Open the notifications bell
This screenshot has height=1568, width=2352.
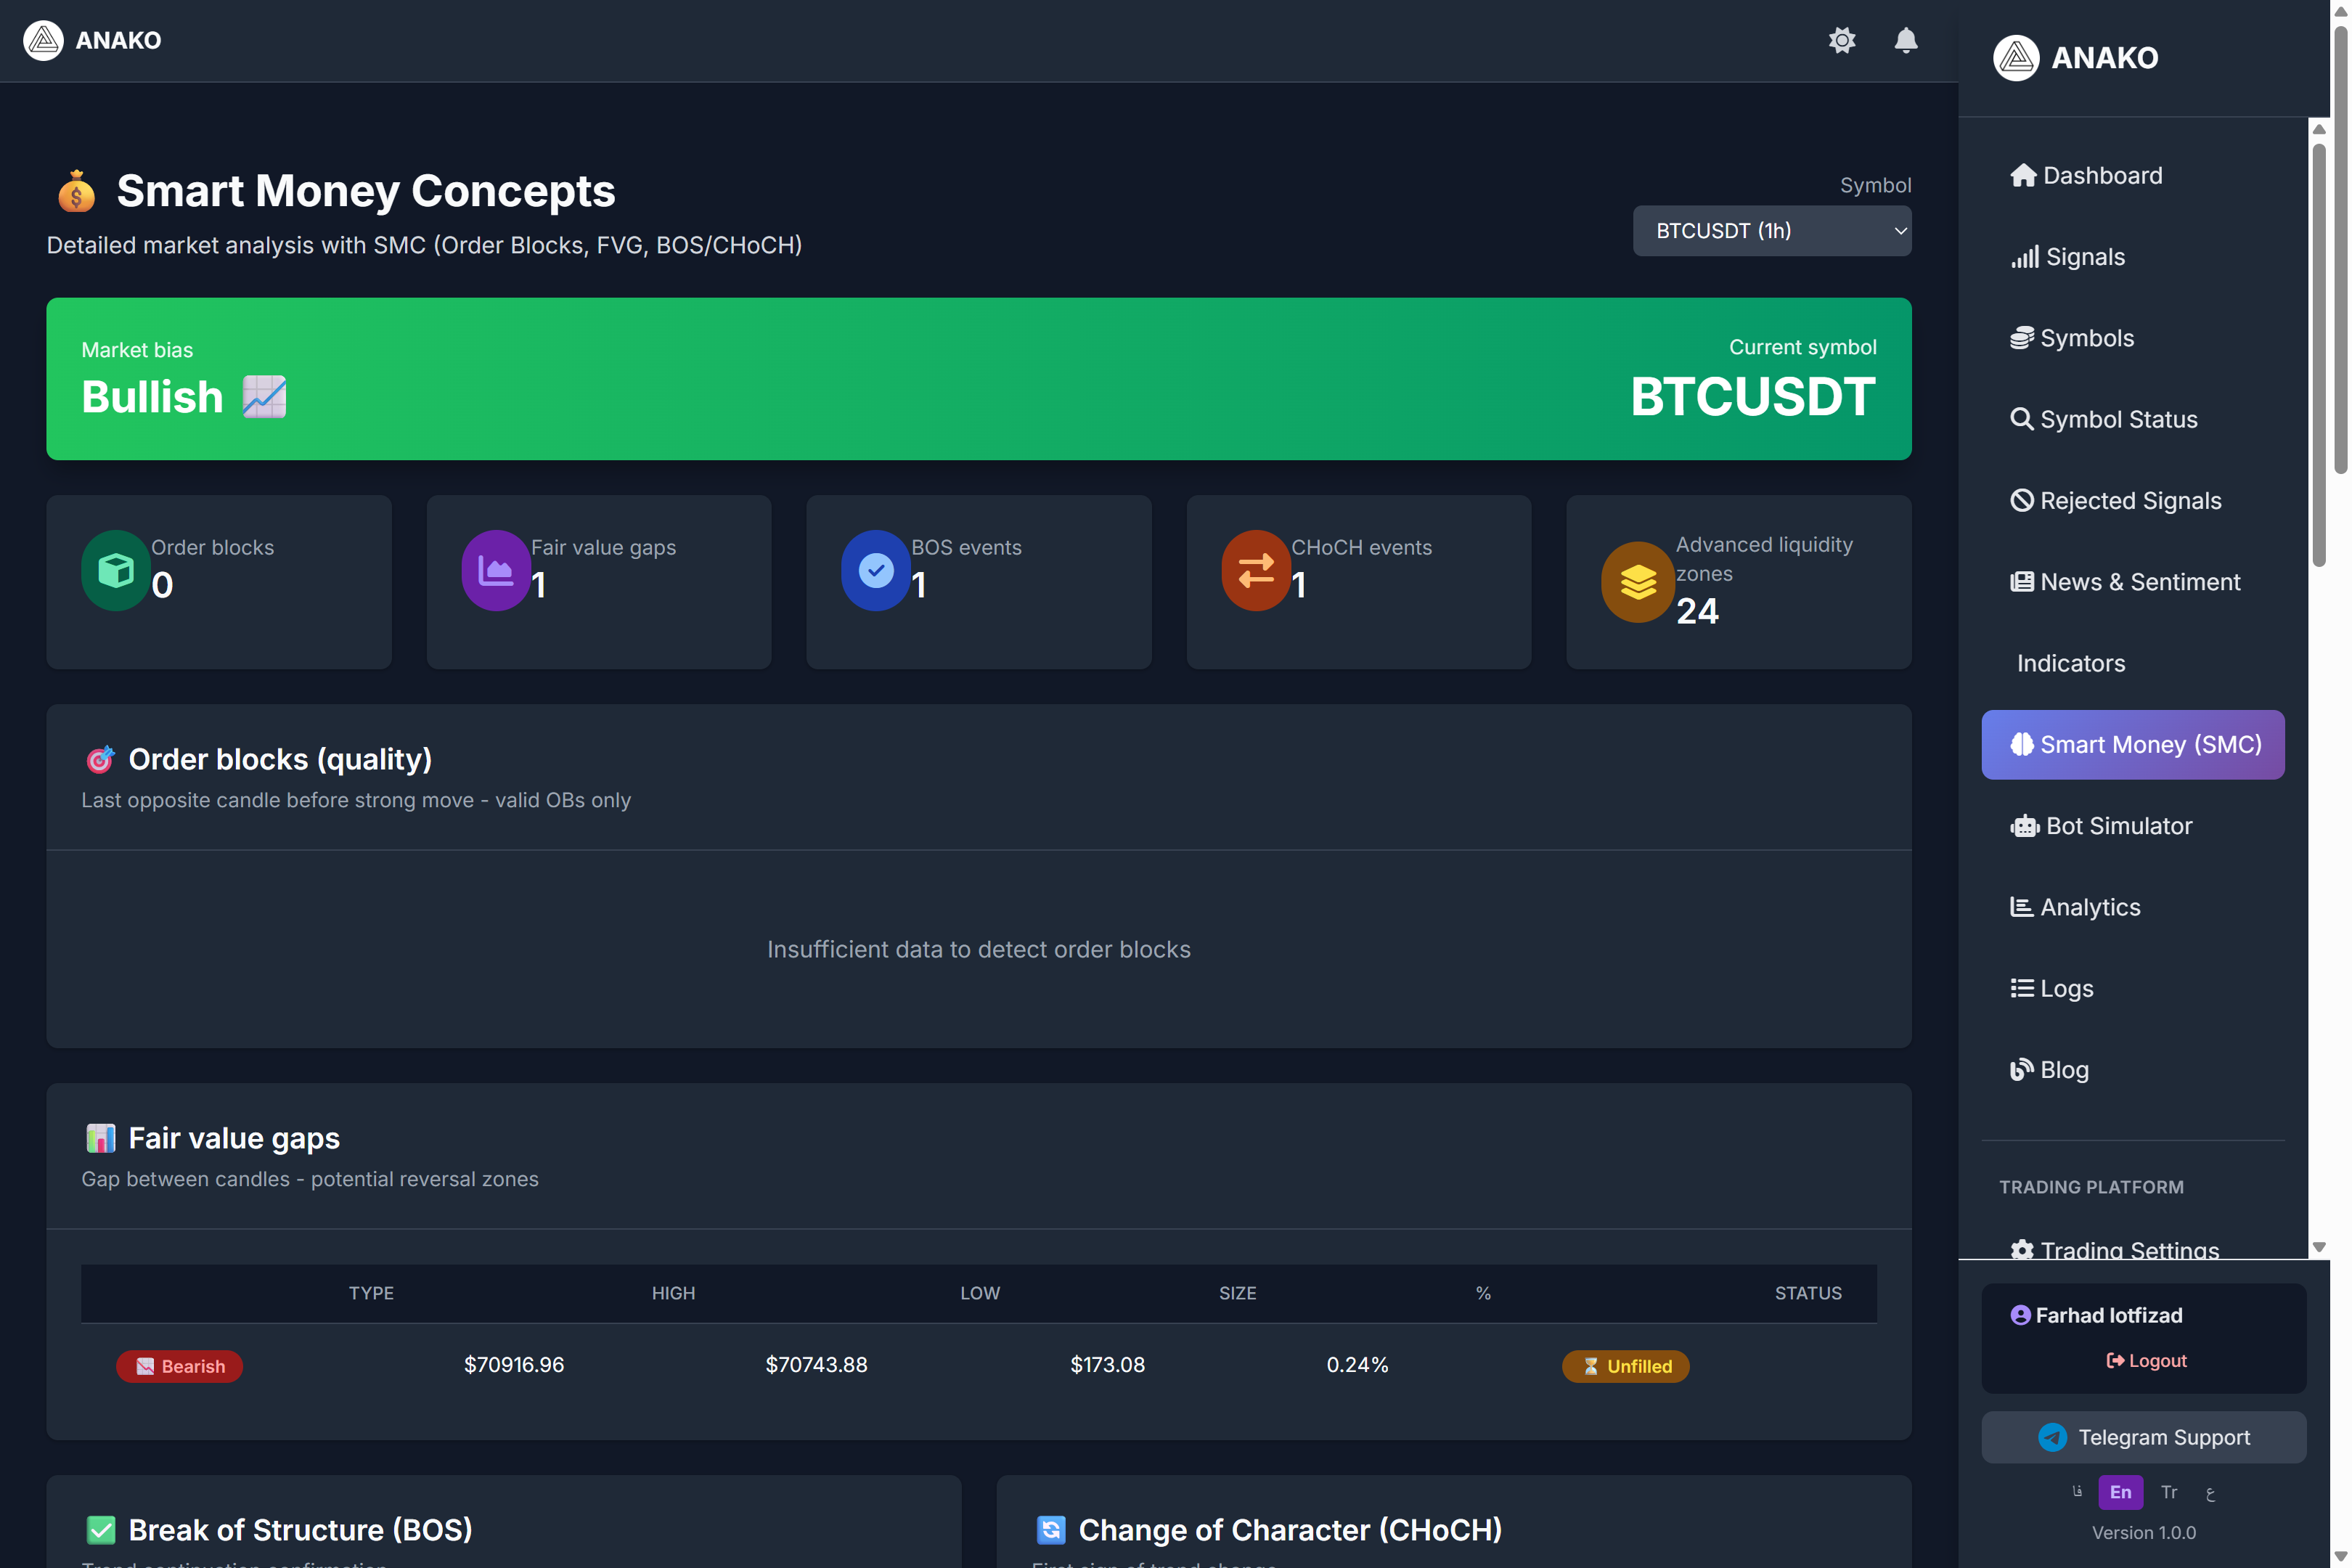click(x=1905, y=40)
